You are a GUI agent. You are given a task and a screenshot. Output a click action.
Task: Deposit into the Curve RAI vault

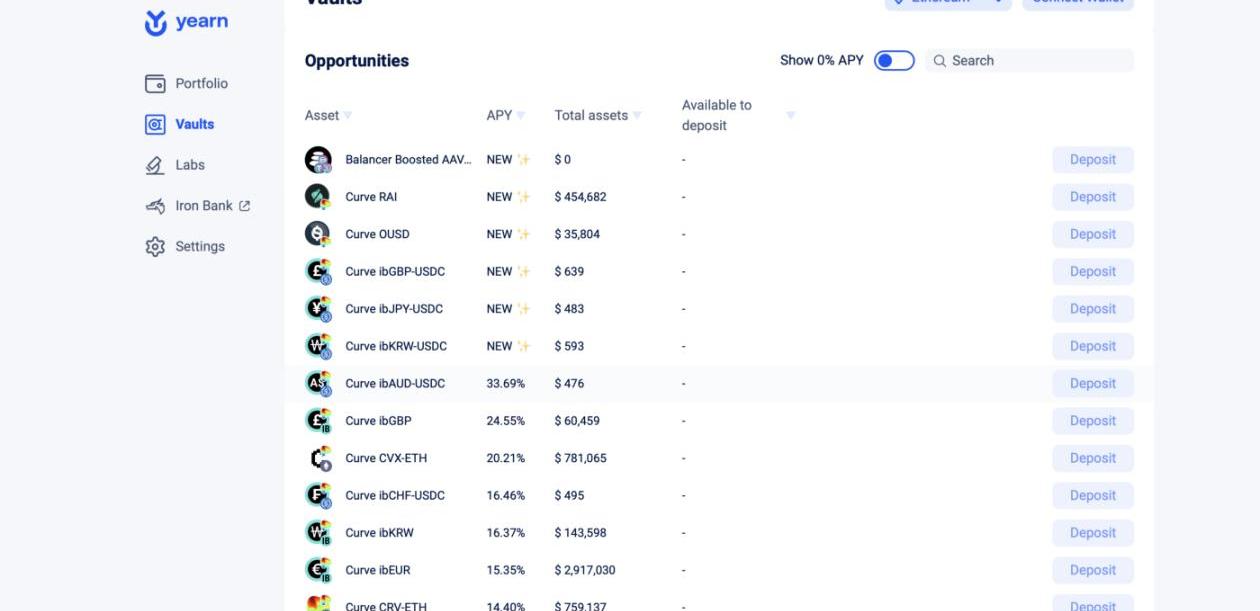click(x=1093, y=197)
